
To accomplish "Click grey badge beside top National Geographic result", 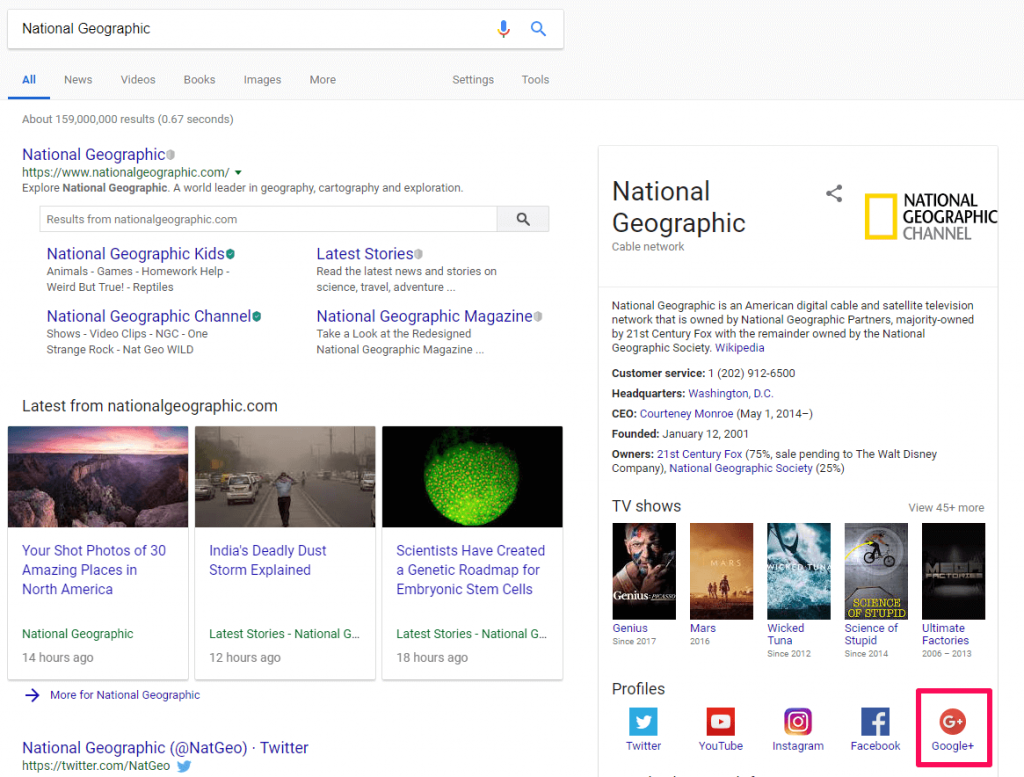I will tap(170, 155).
